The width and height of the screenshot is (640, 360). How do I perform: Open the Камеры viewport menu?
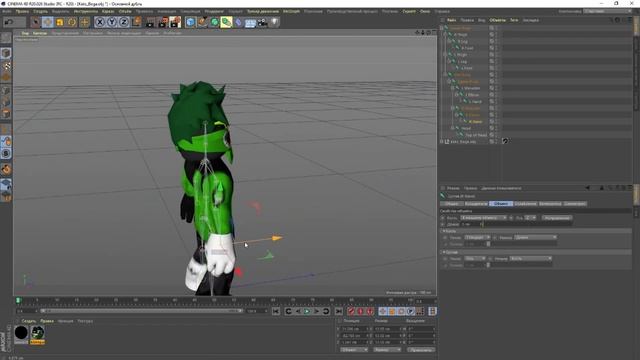click(40, 33)
